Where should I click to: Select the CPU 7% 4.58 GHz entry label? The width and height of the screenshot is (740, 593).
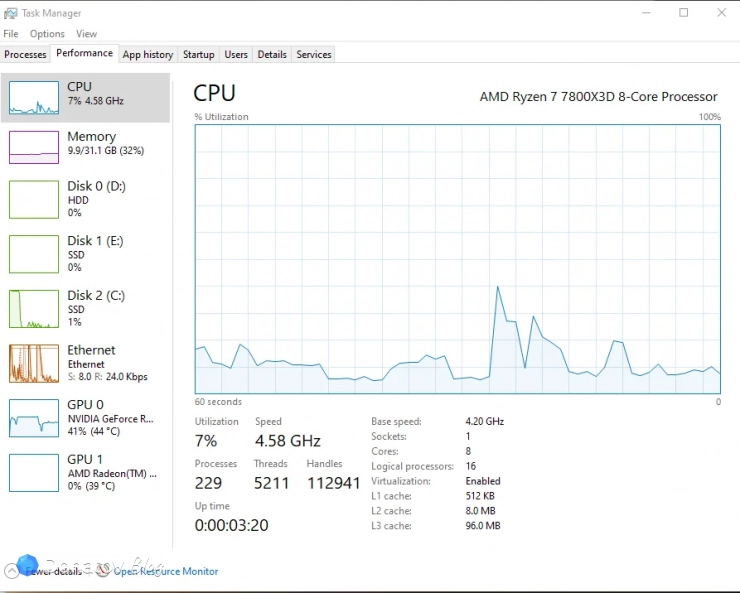point(95,93)
